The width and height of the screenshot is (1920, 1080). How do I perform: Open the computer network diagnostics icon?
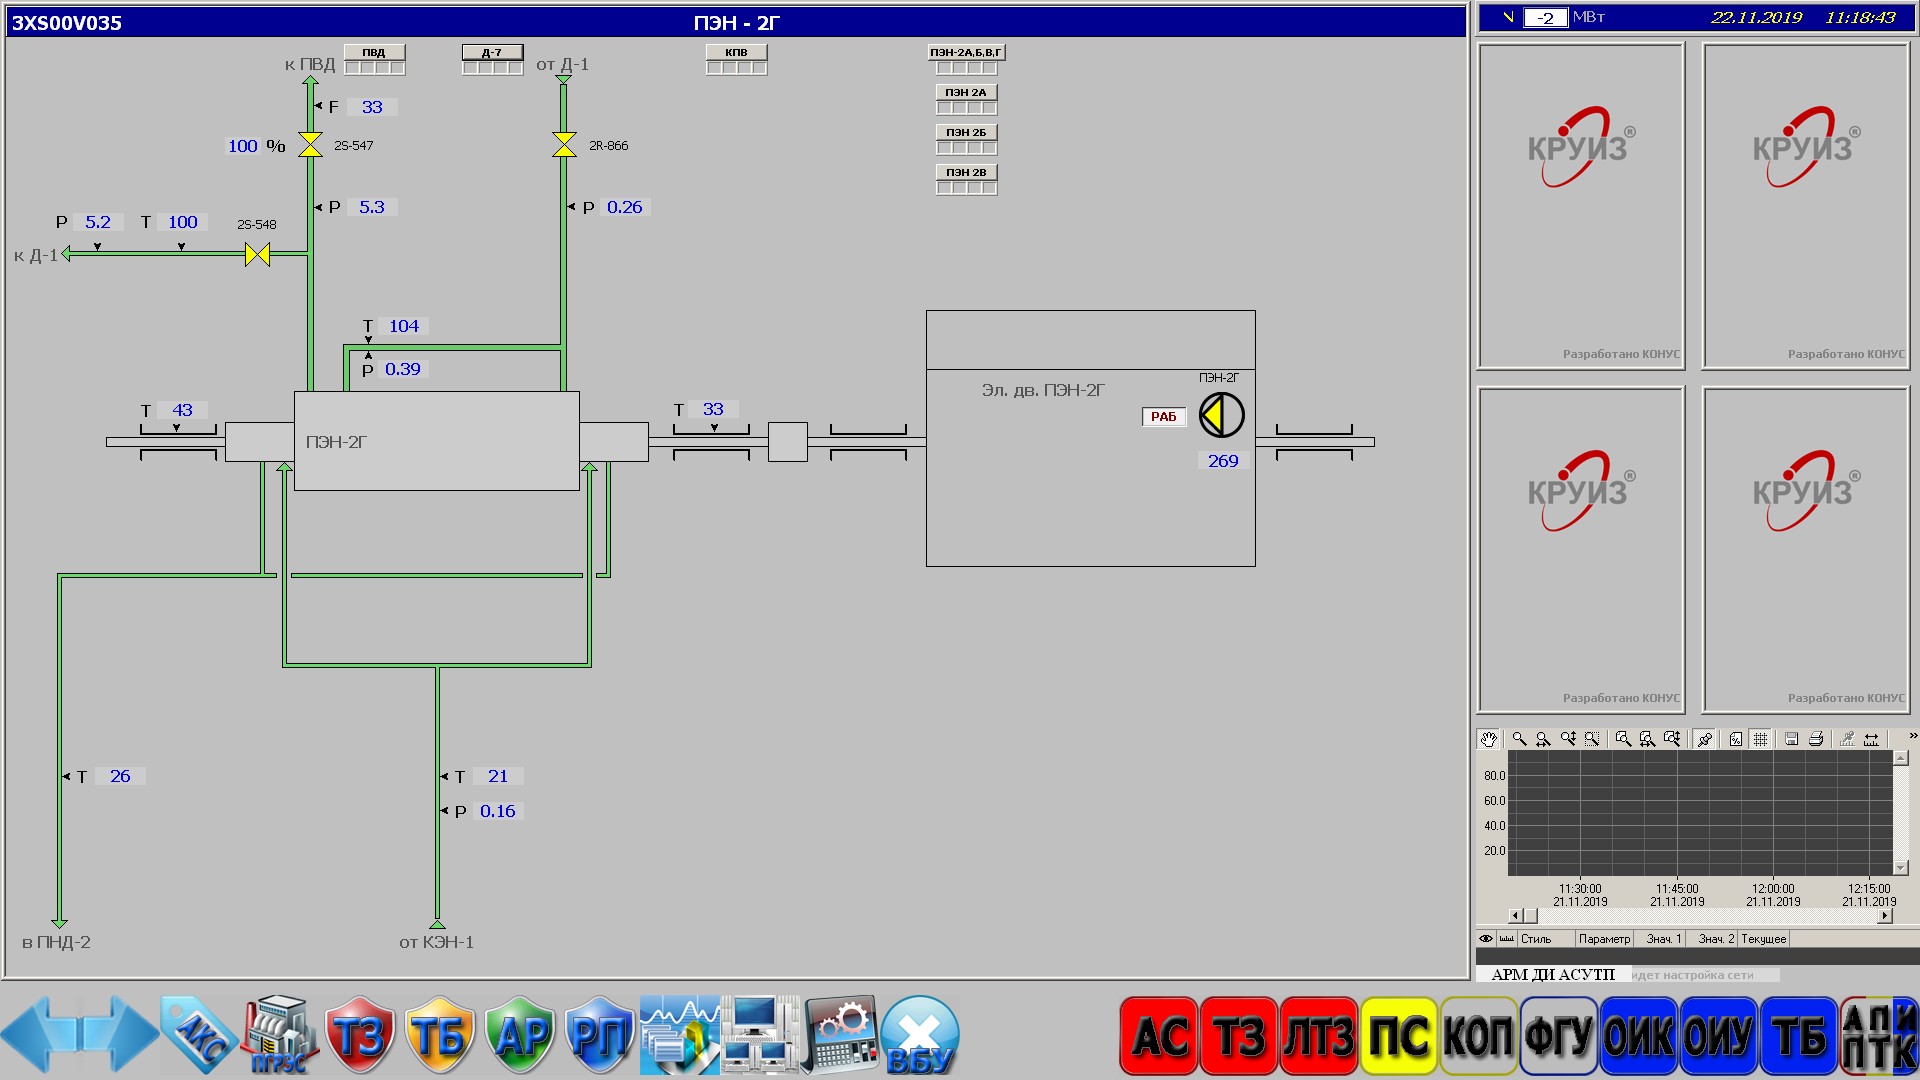[760, 1035]
